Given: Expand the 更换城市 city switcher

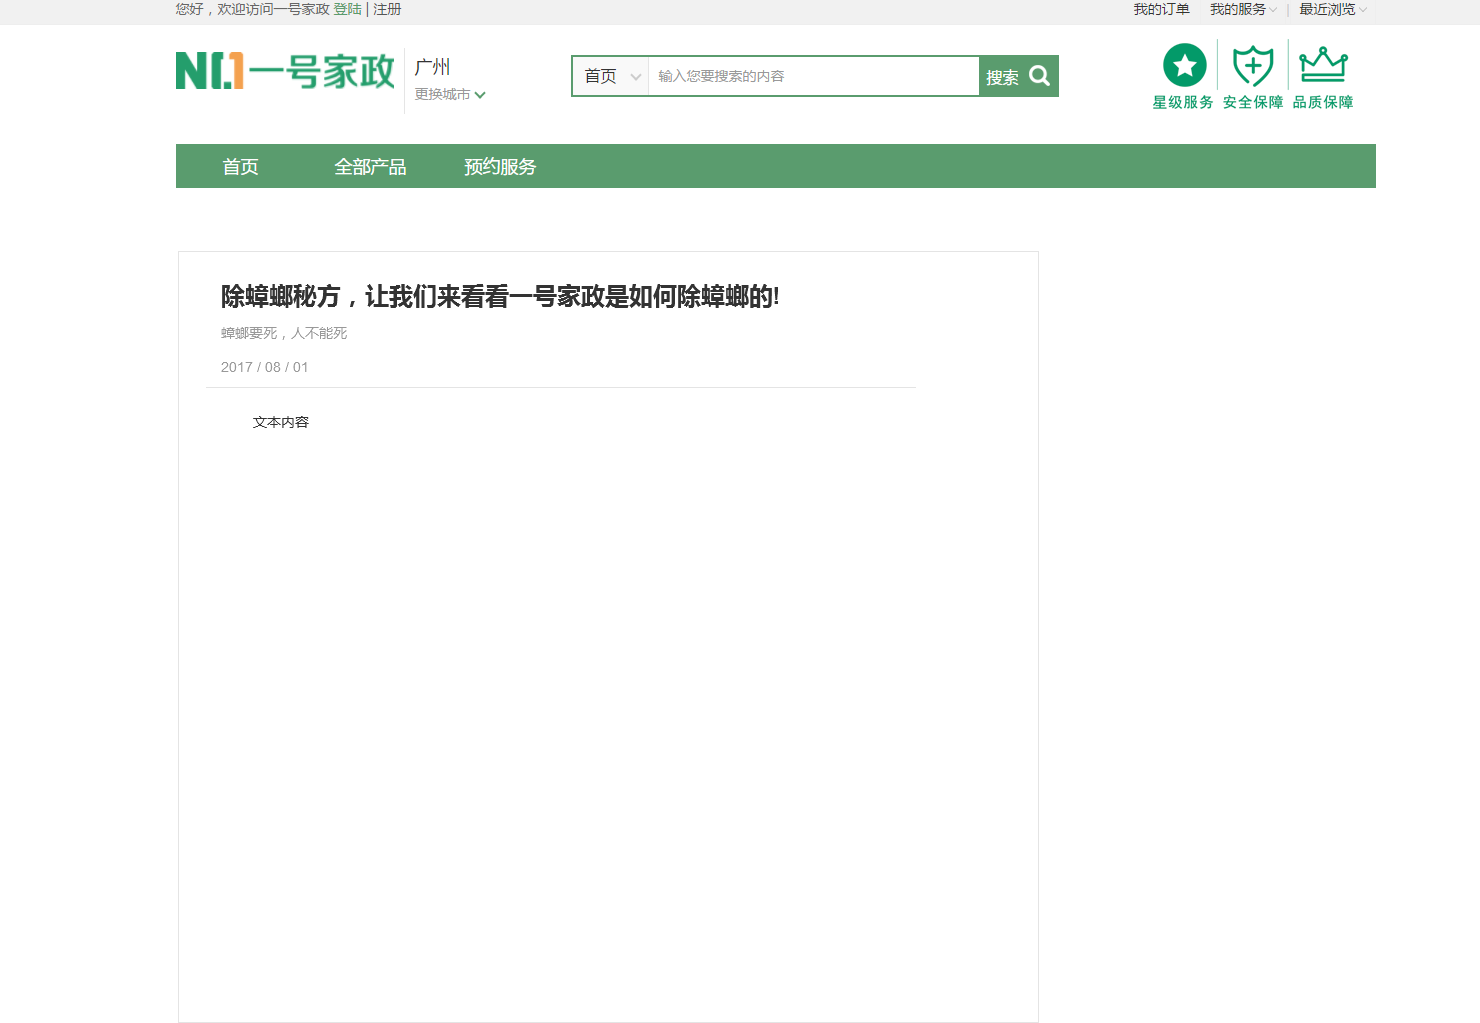Looking at the screenshot, I should pos(450,95).
